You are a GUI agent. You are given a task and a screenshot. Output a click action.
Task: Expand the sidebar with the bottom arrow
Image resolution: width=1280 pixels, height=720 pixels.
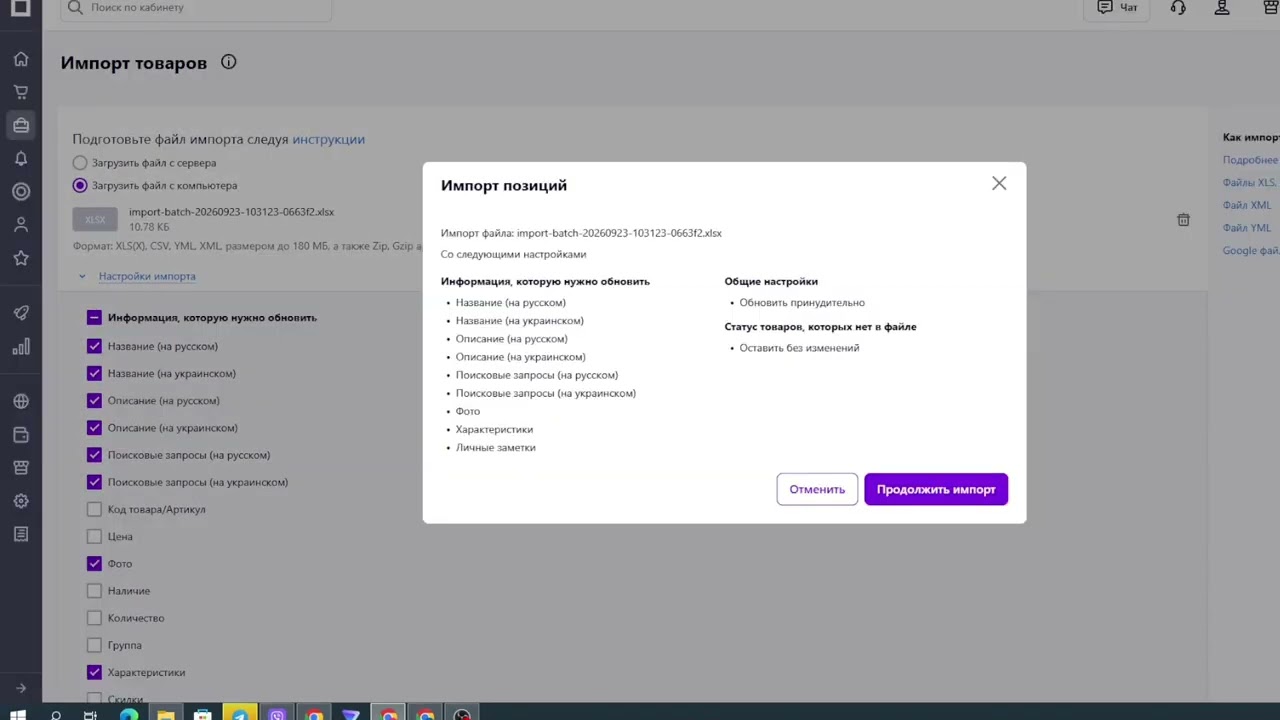tap(21, 688)
